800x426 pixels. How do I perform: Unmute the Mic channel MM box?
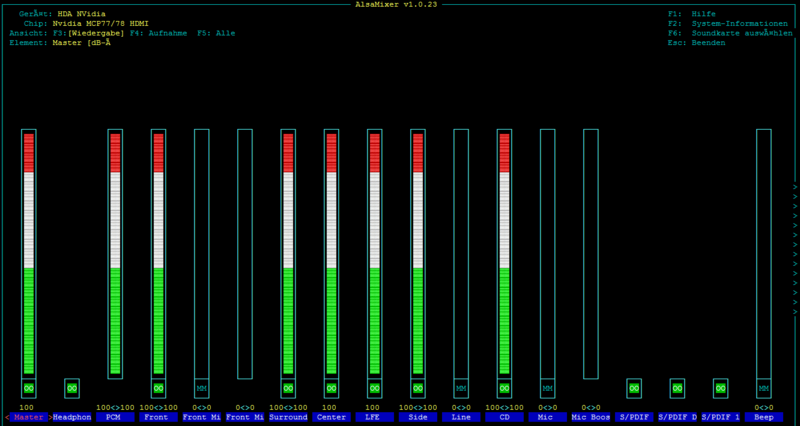click(x=547, y=388)
